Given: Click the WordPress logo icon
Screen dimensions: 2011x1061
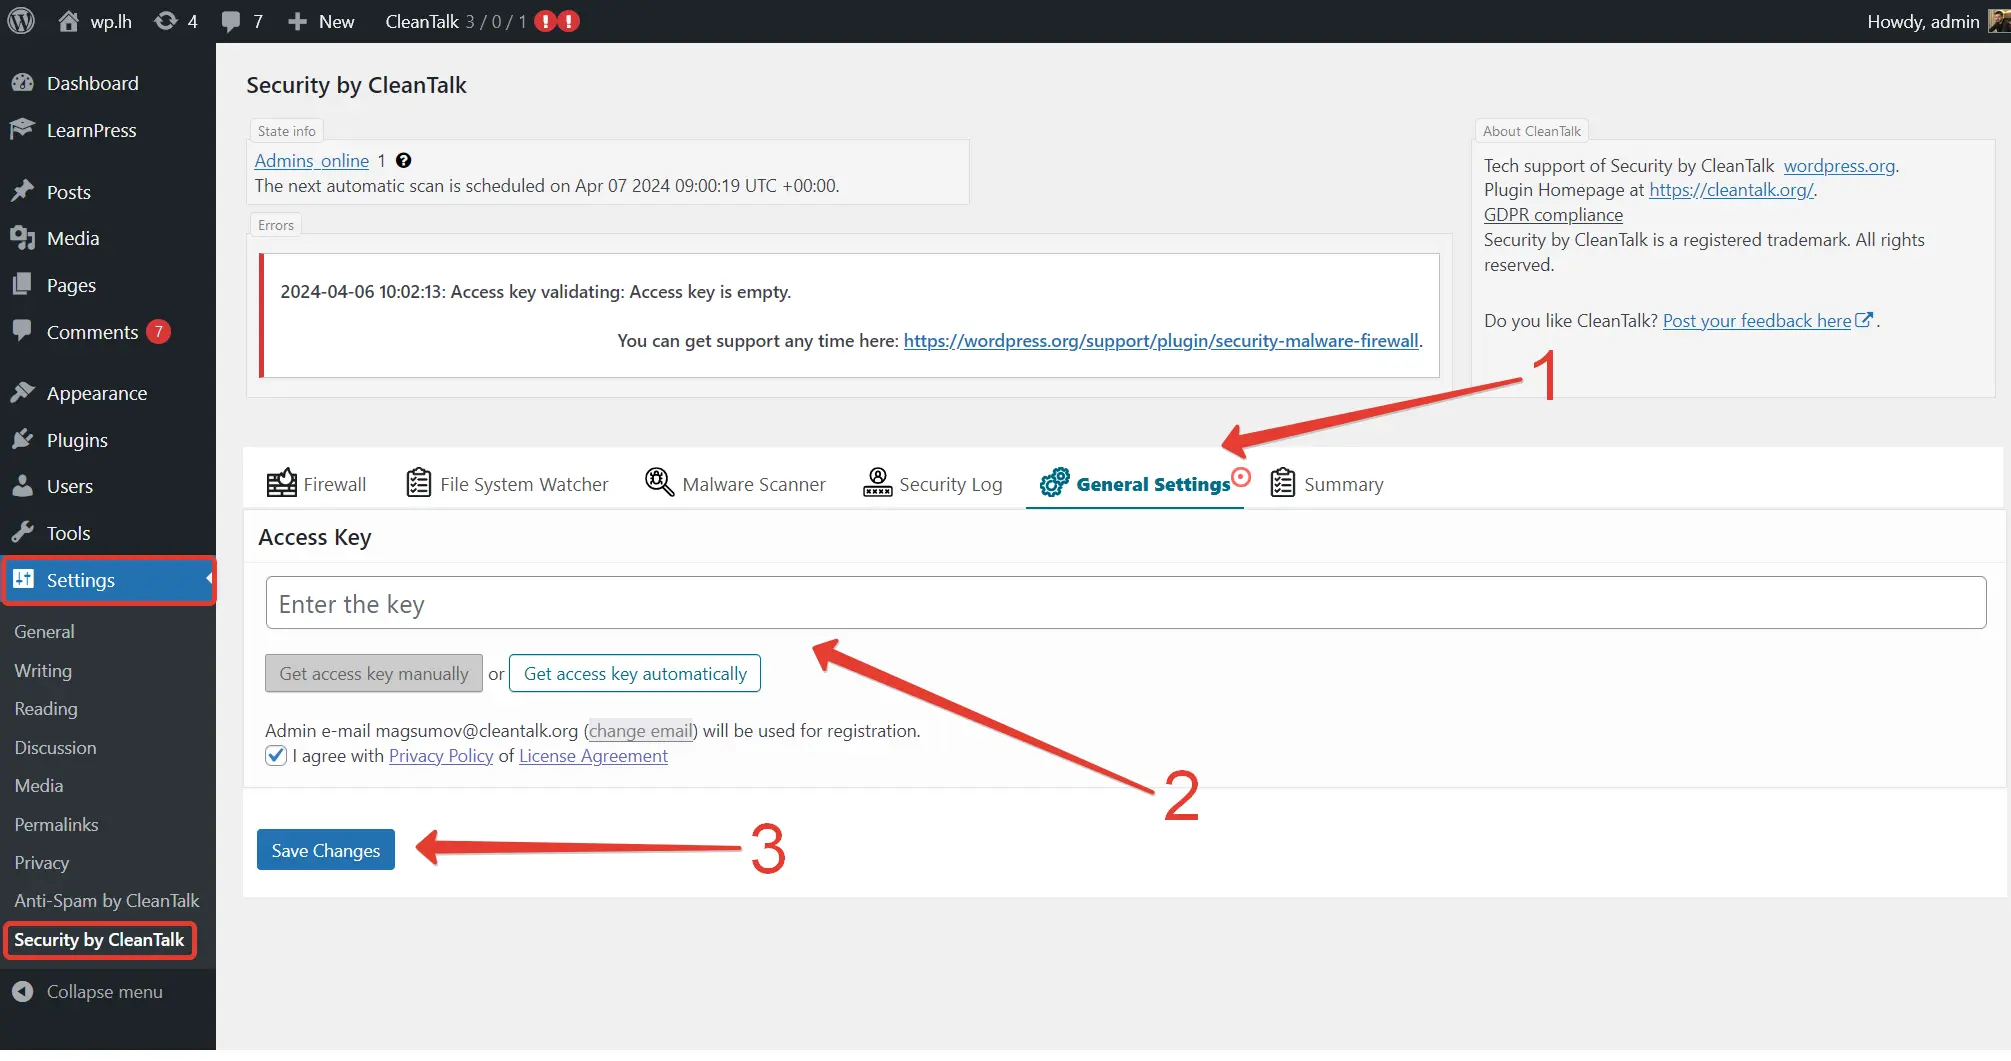Looking at the screenshot, I should (x=21, y=21).
